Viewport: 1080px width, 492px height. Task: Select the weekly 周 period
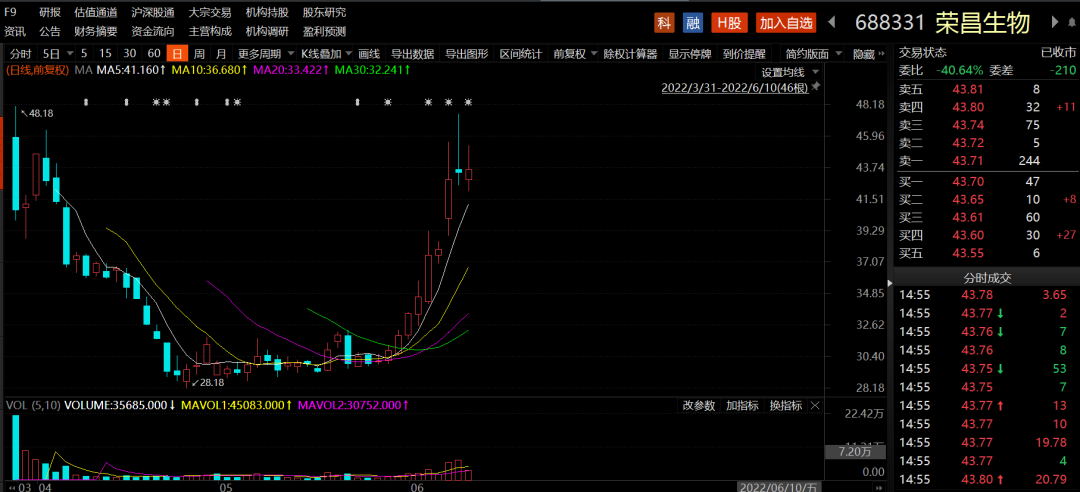[200, 53]
